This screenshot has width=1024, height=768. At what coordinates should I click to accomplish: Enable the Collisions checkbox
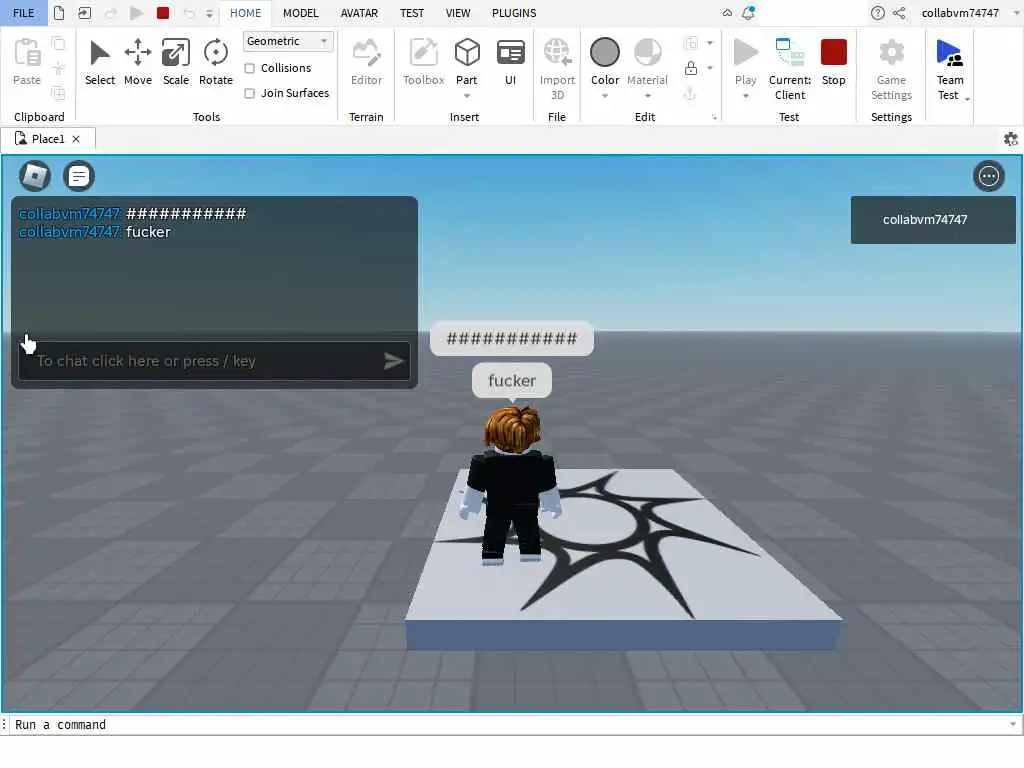pyautogui.click(x=249, y=68)
